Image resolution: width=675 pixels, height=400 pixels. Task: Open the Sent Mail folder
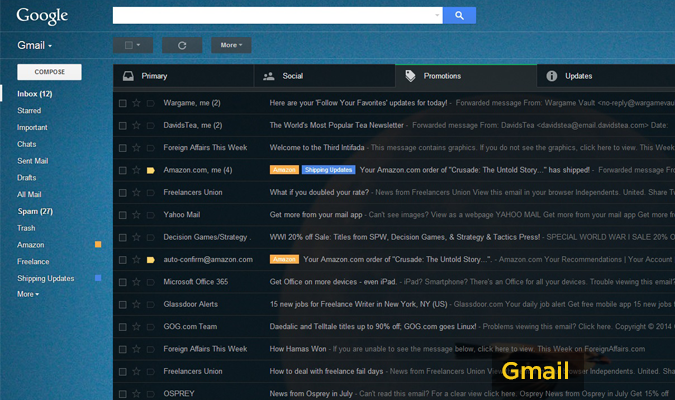coord(33,161)
